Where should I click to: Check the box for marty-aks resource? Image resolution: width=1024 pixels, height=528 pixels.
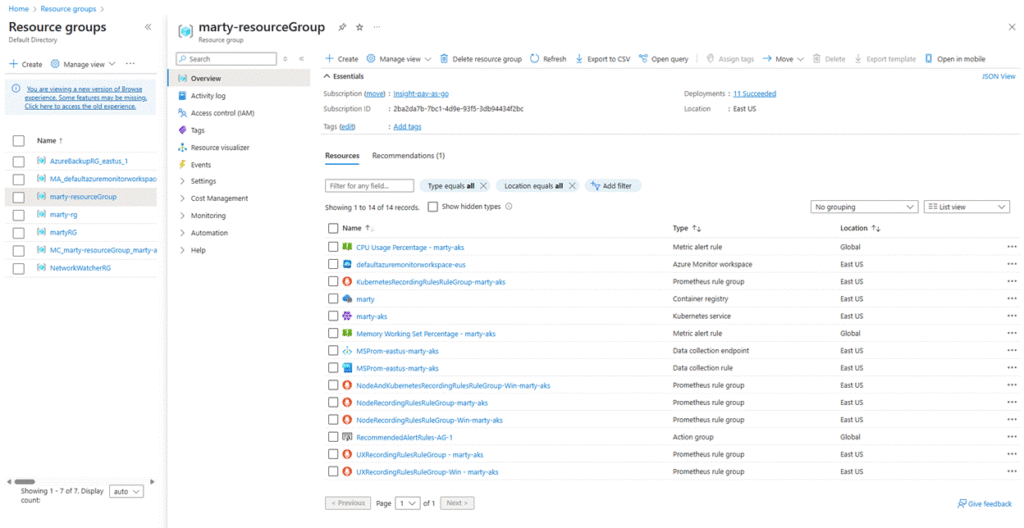[x=334, y=316]
